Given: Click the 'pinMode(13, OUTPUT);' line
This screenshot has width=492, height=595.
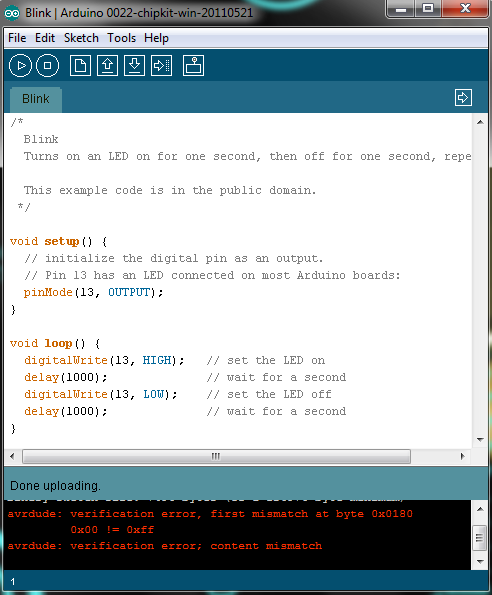Looking at the screenshot, I should [x=93, y=292].
